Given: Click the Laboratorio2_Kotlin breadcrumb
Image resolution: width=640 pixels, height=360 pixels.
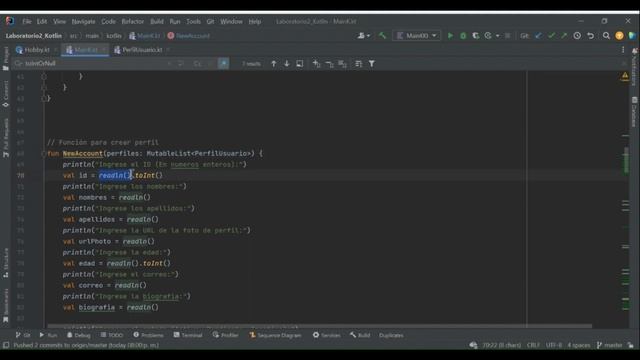Looking at the screenshot, I should [33, 36].
